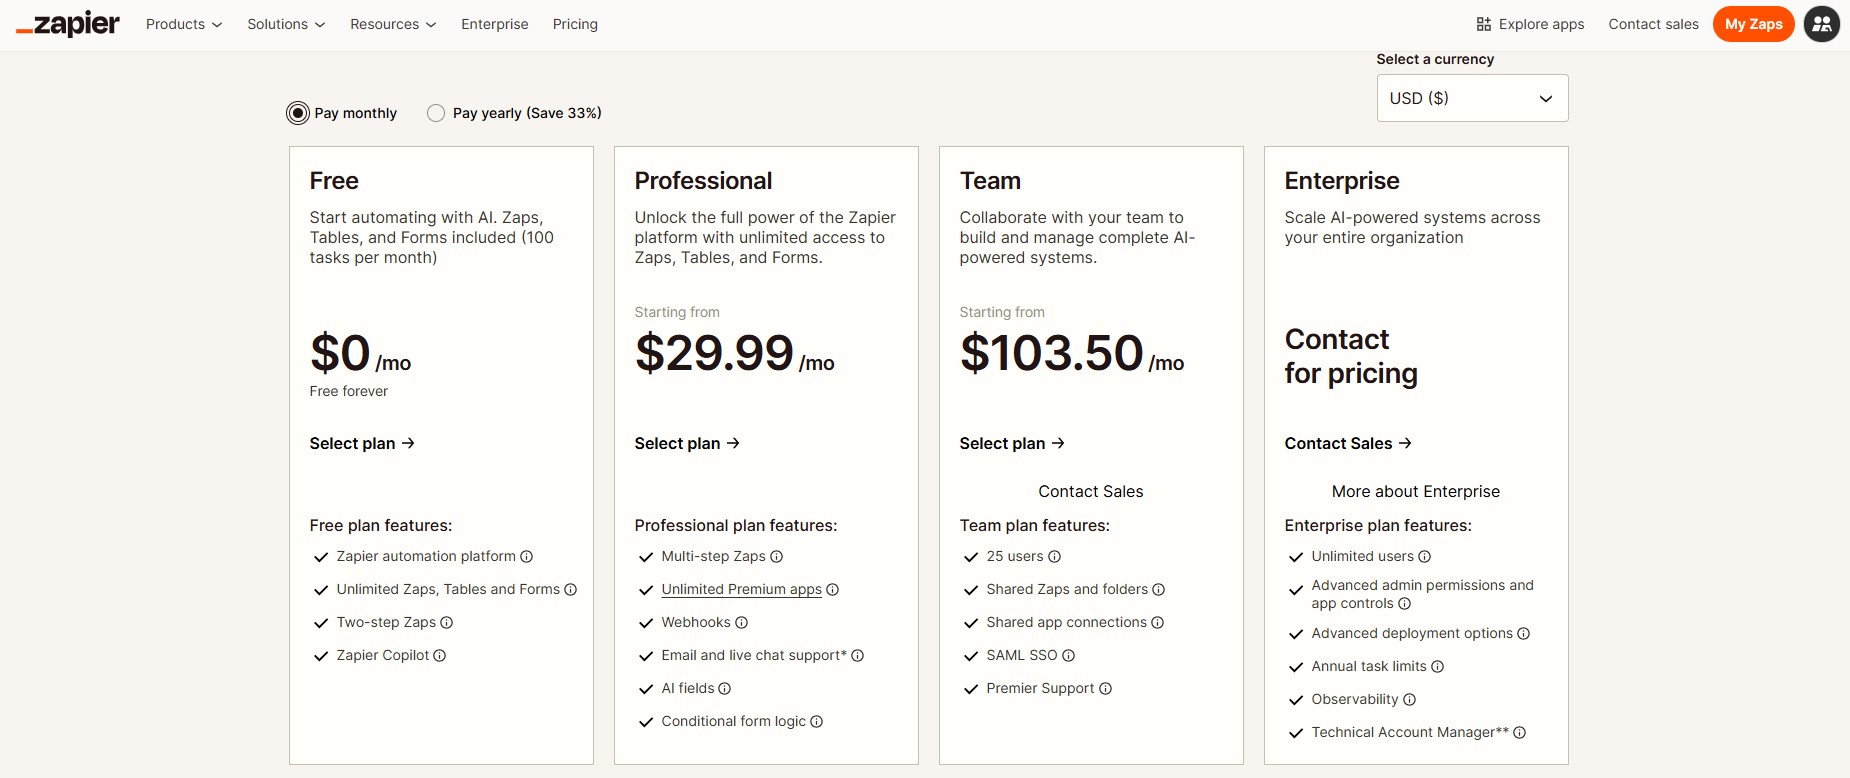Show info icon for Multi-step Zaps
1850x778 pixels.
tap(777, 557)
